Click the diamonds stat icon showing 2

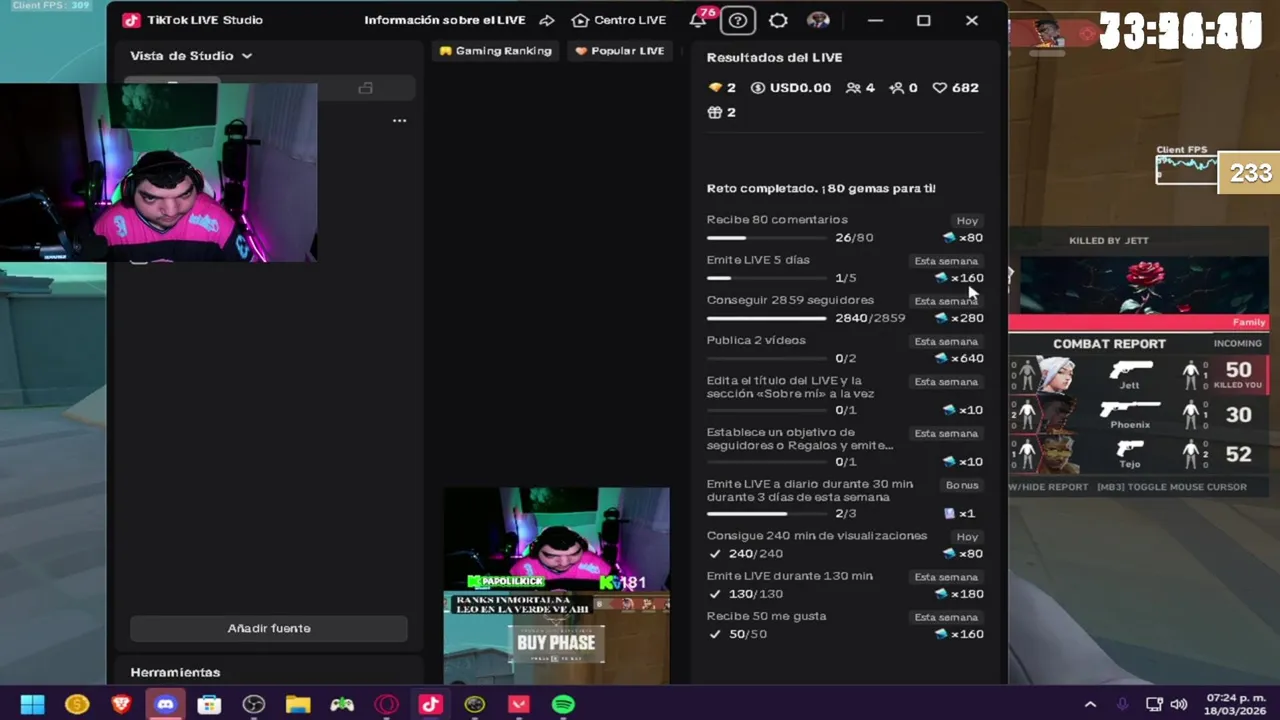715,88
